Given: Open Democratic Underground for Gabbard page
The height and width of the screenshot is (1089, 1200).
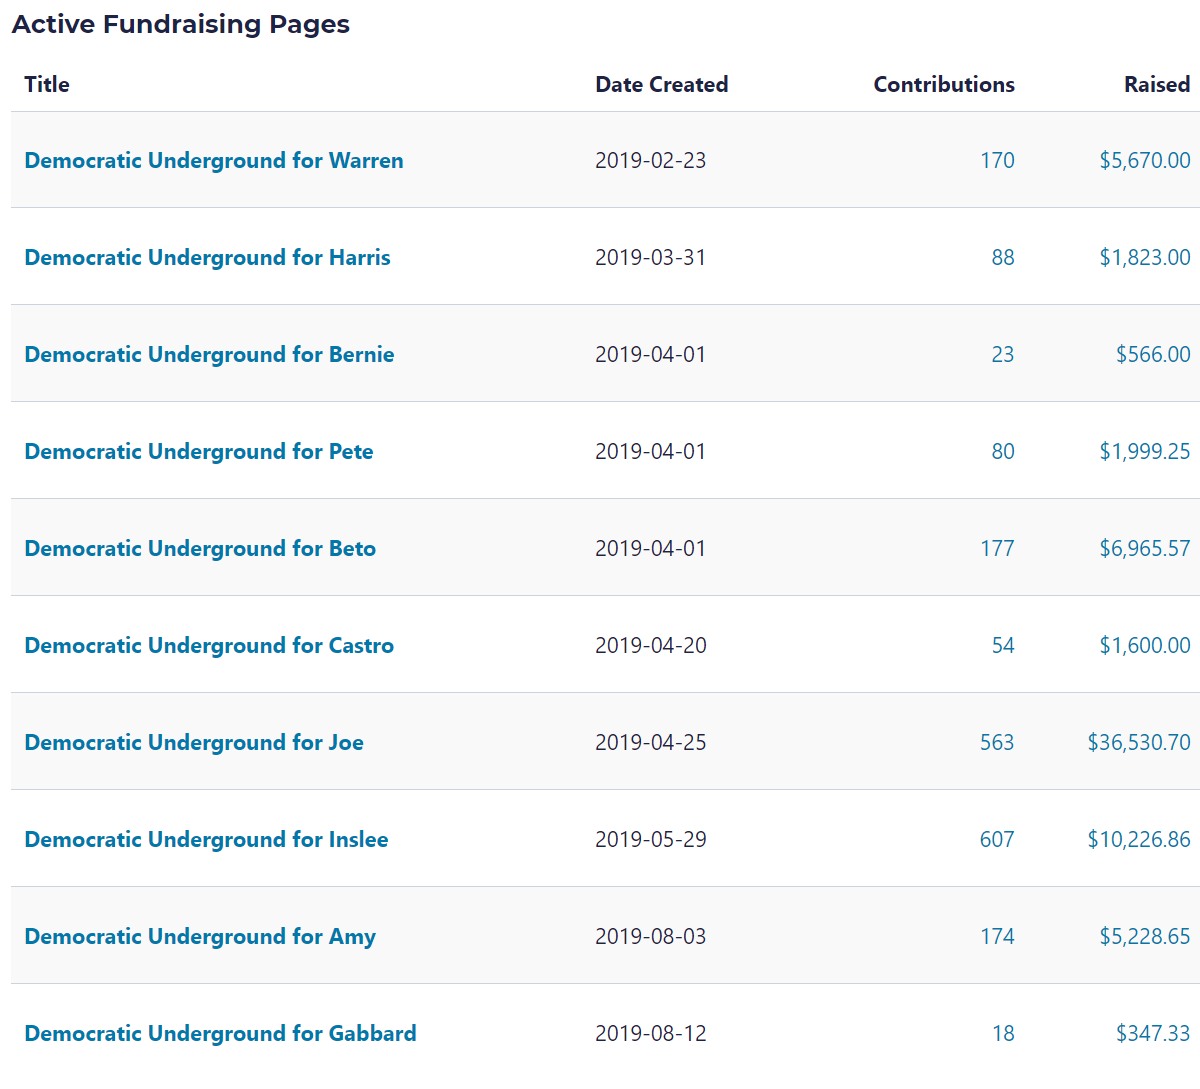Looking at the screenshot, I should [220, 1033].
